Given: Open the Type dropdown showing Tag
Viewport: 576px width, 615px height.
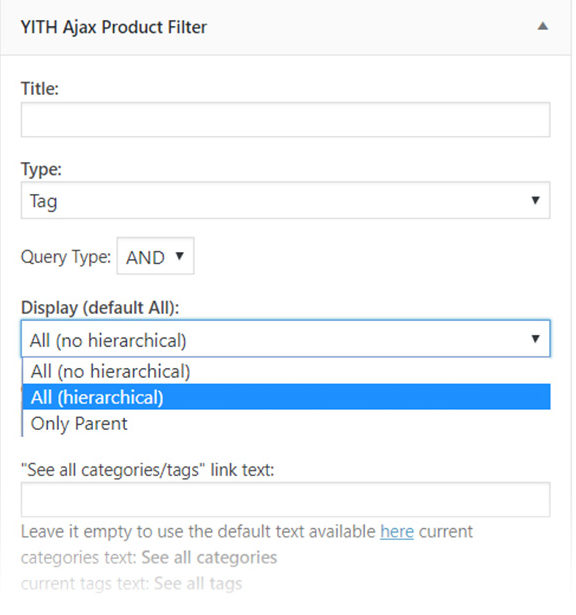Looking at the screenshot, I should coord(285,200).
